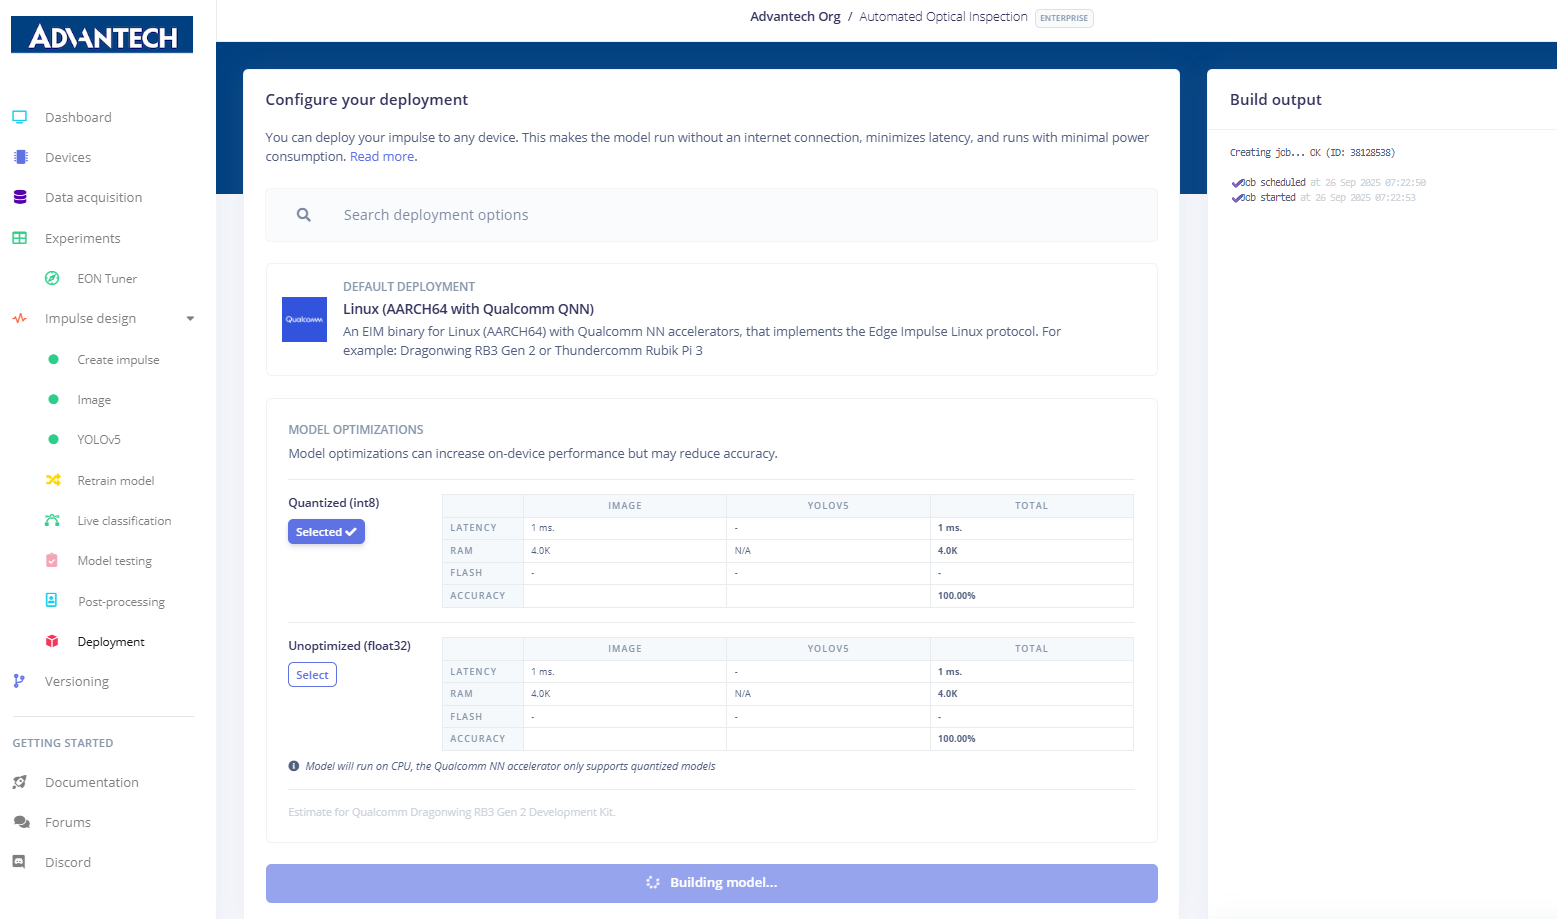Screen dimensions: 1557x919
Task: Focus the Search deployment options field
Action: [711, 215]
